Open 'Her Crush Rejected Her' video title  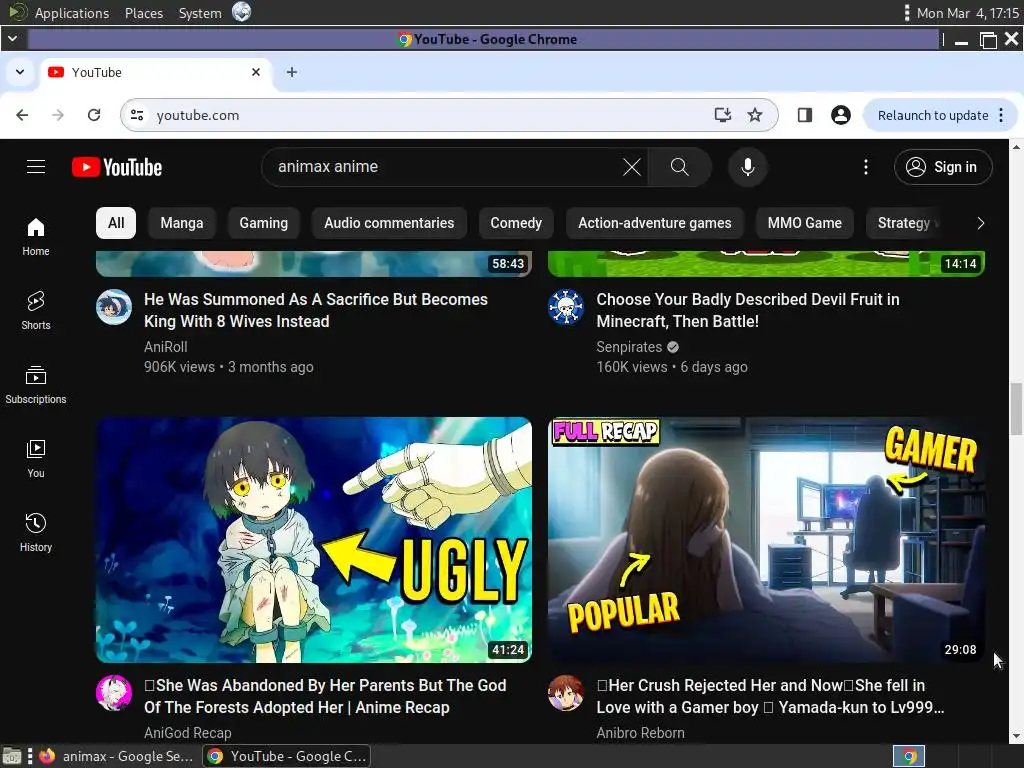coord(770,696)
